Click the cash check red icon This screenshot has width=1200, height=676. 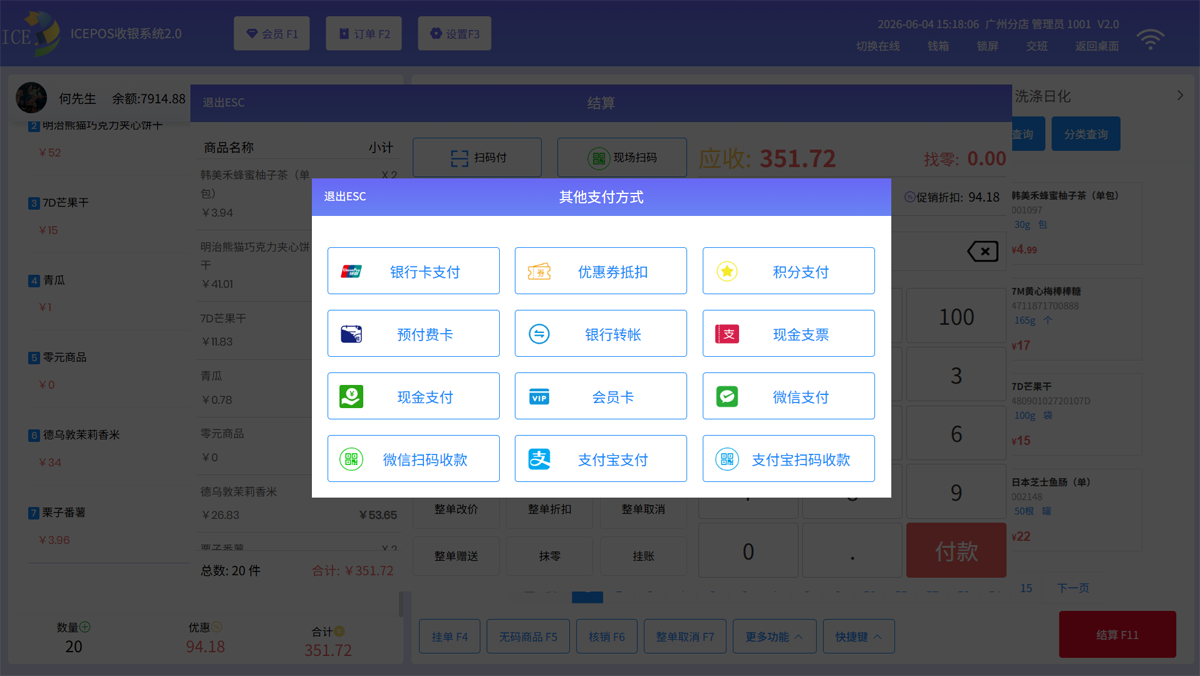click(727, 334)
